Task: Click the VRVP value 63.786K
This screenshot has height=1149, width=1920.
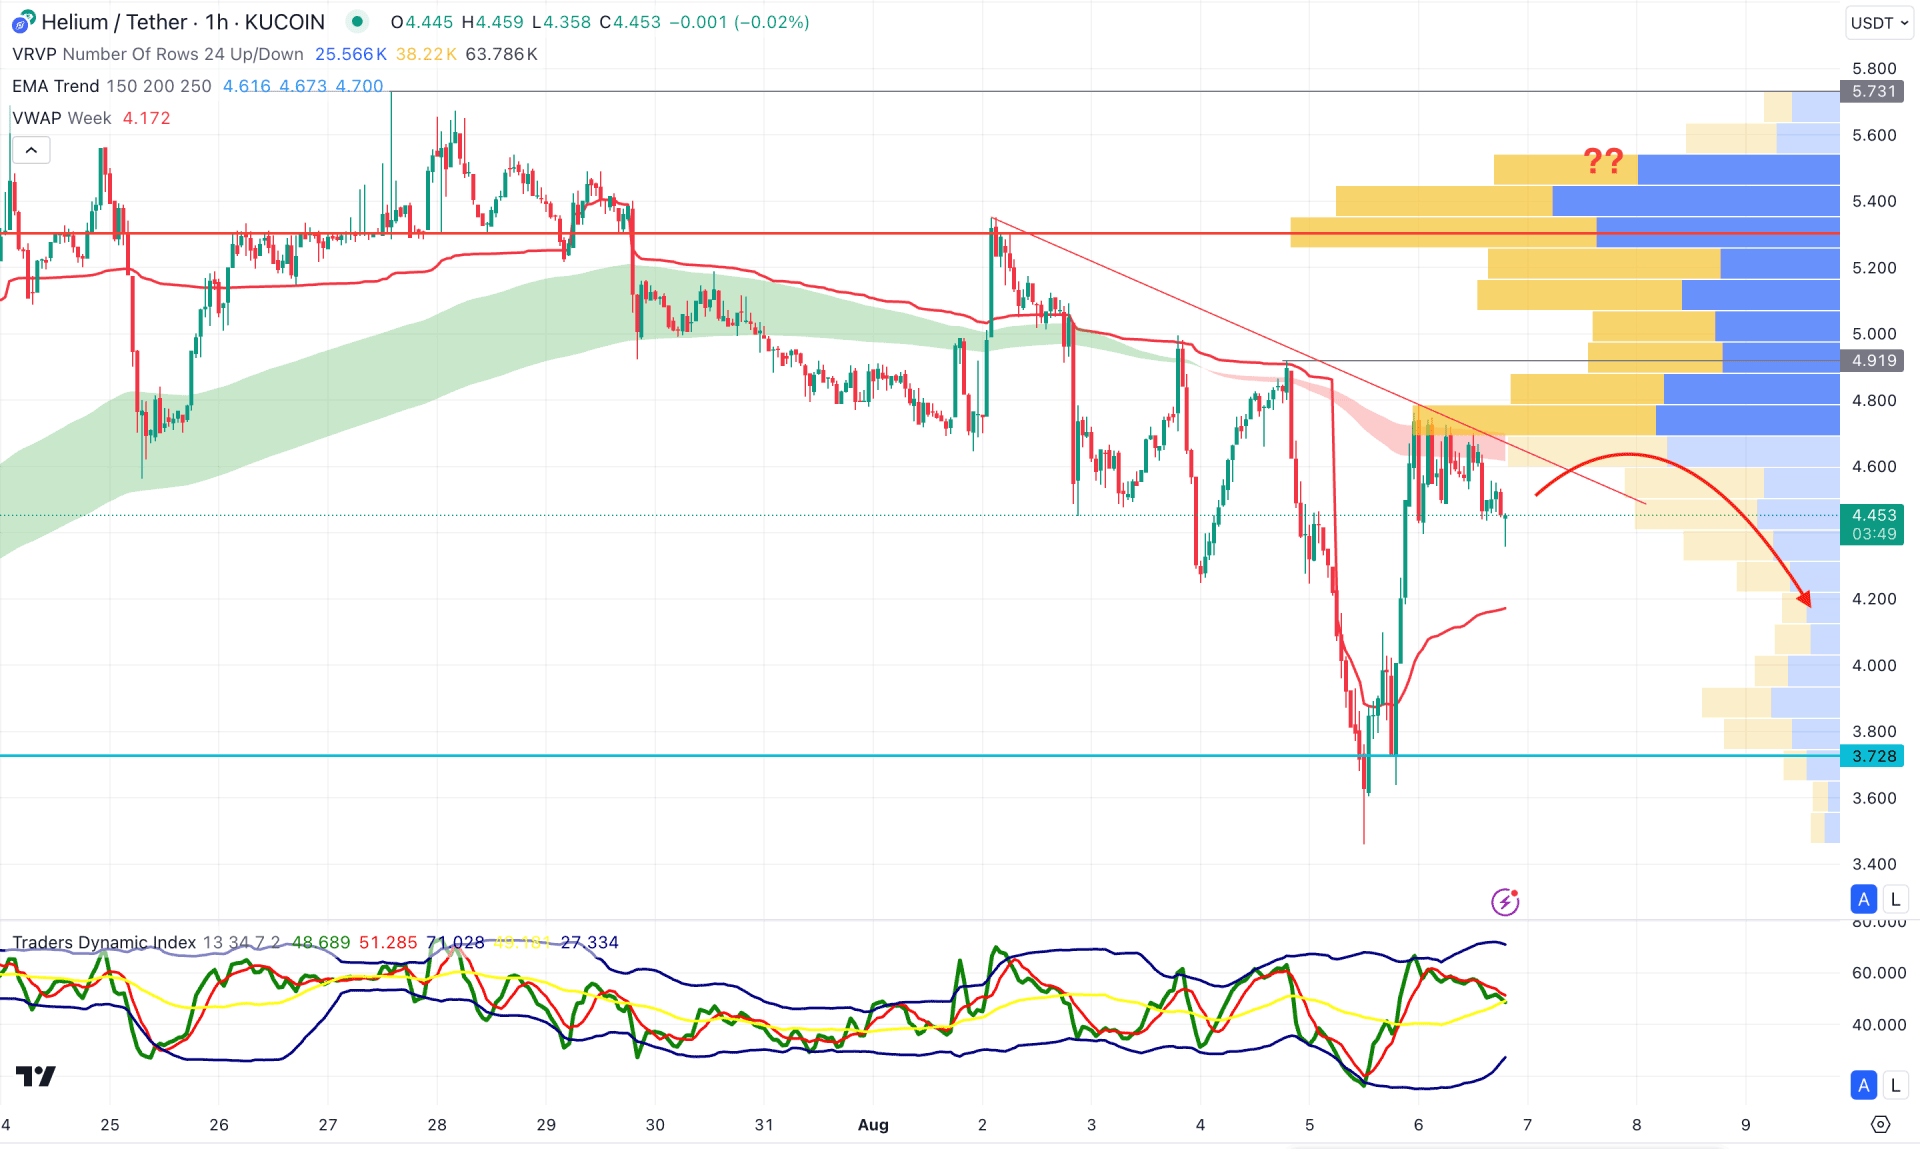Action: (x=502, y=54)
